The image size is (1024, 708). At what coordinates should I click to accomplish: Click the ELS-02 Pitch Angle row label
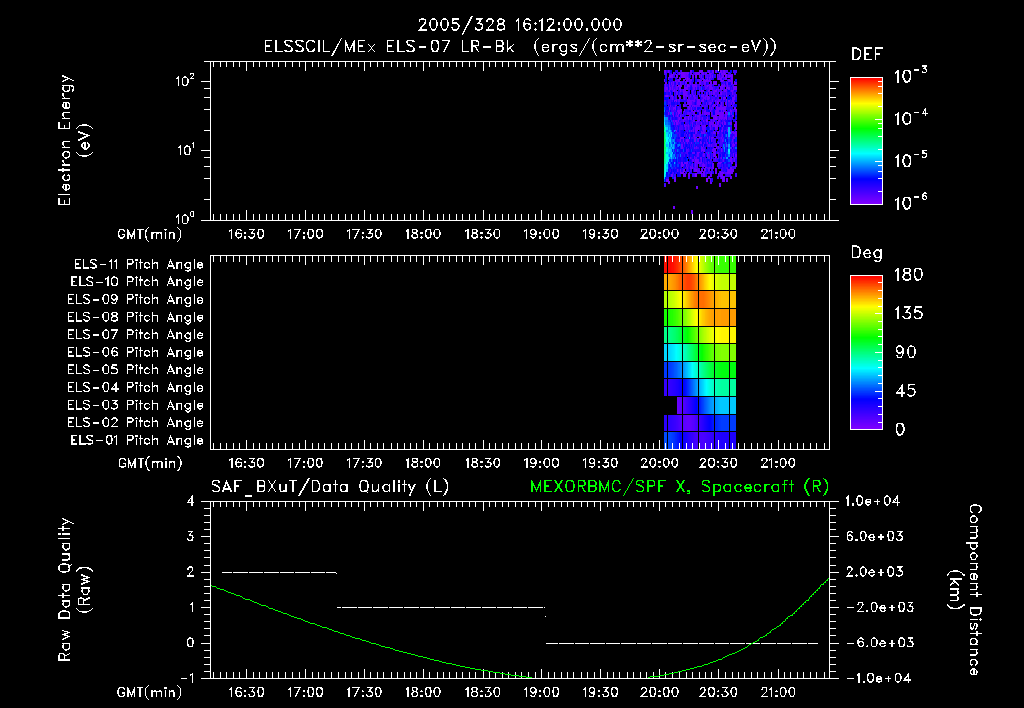pos(135,423)
